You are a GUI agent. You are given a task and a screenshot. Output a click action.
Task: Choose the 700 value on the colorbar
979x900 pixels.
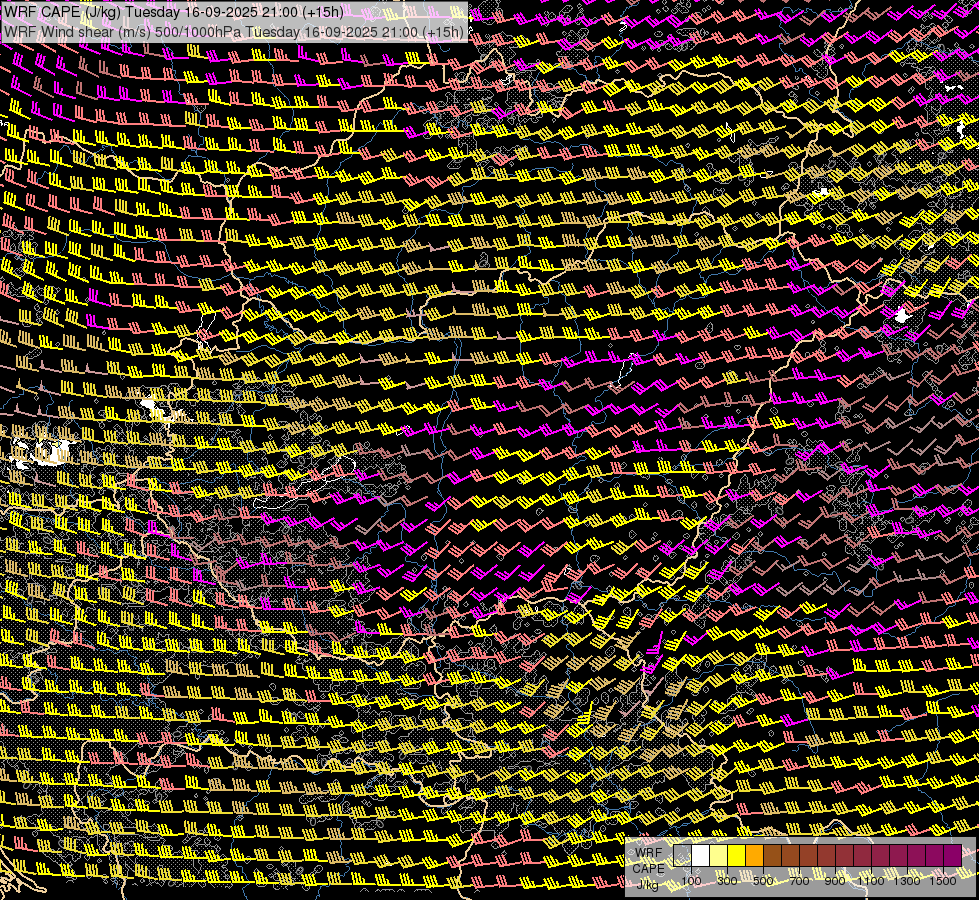[x=799, y=881]
